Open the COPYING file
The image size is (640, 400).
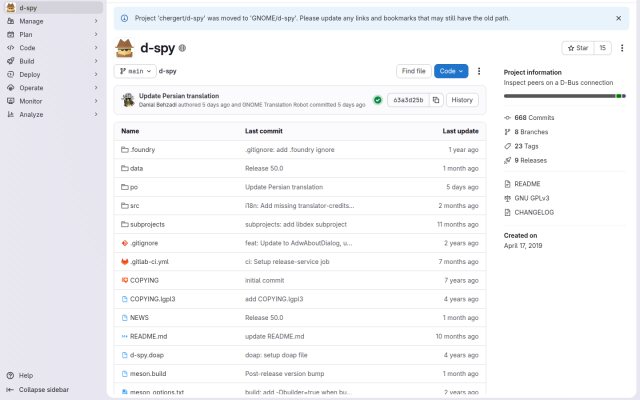[x=144, y=280]
